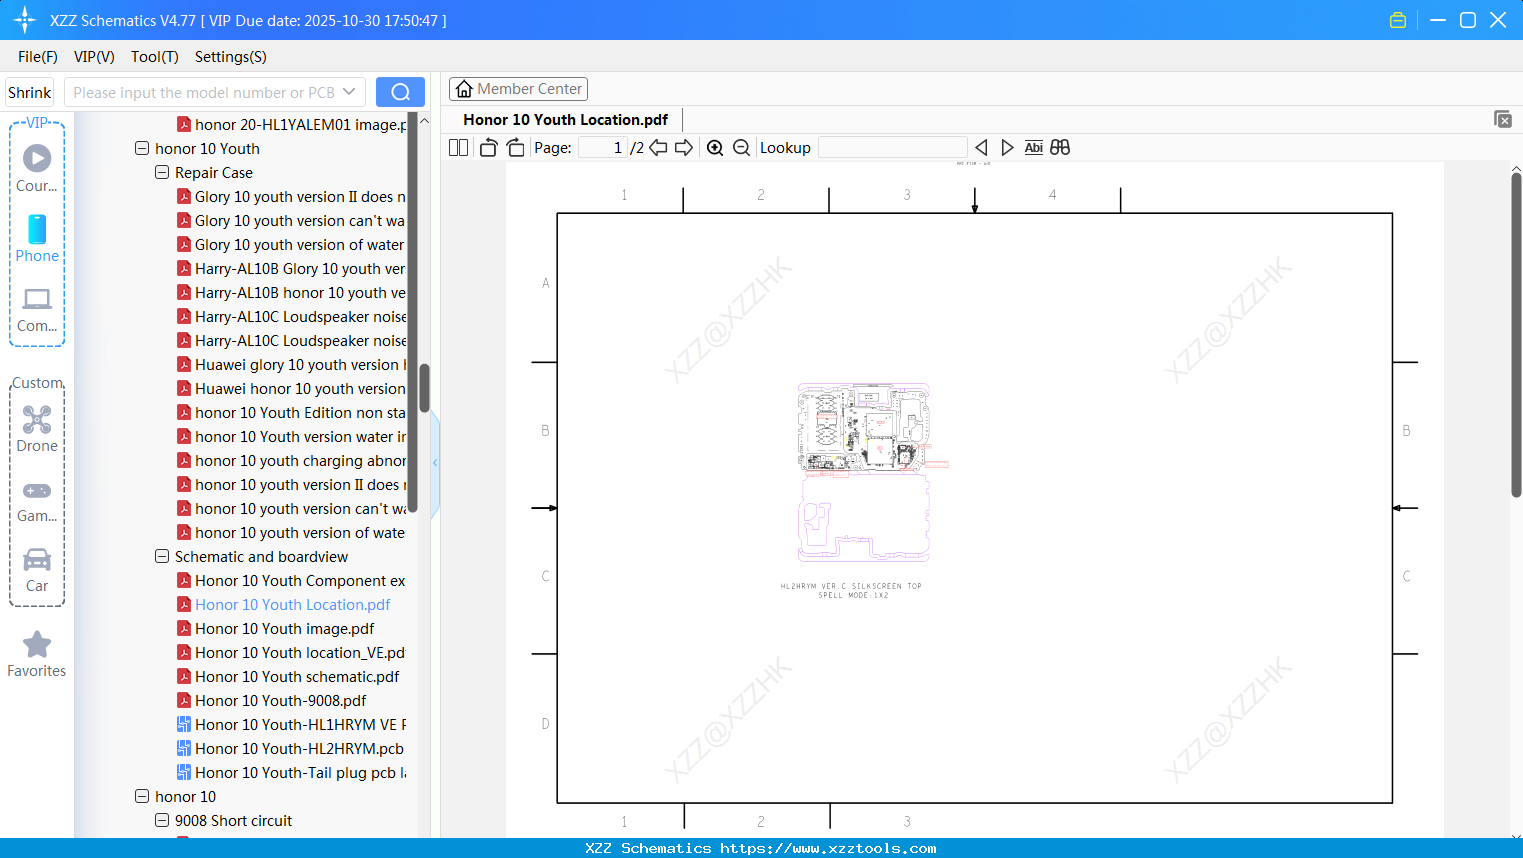1523x858 pixels.
Task: Select the Phone category
Action: pos(37,238)
